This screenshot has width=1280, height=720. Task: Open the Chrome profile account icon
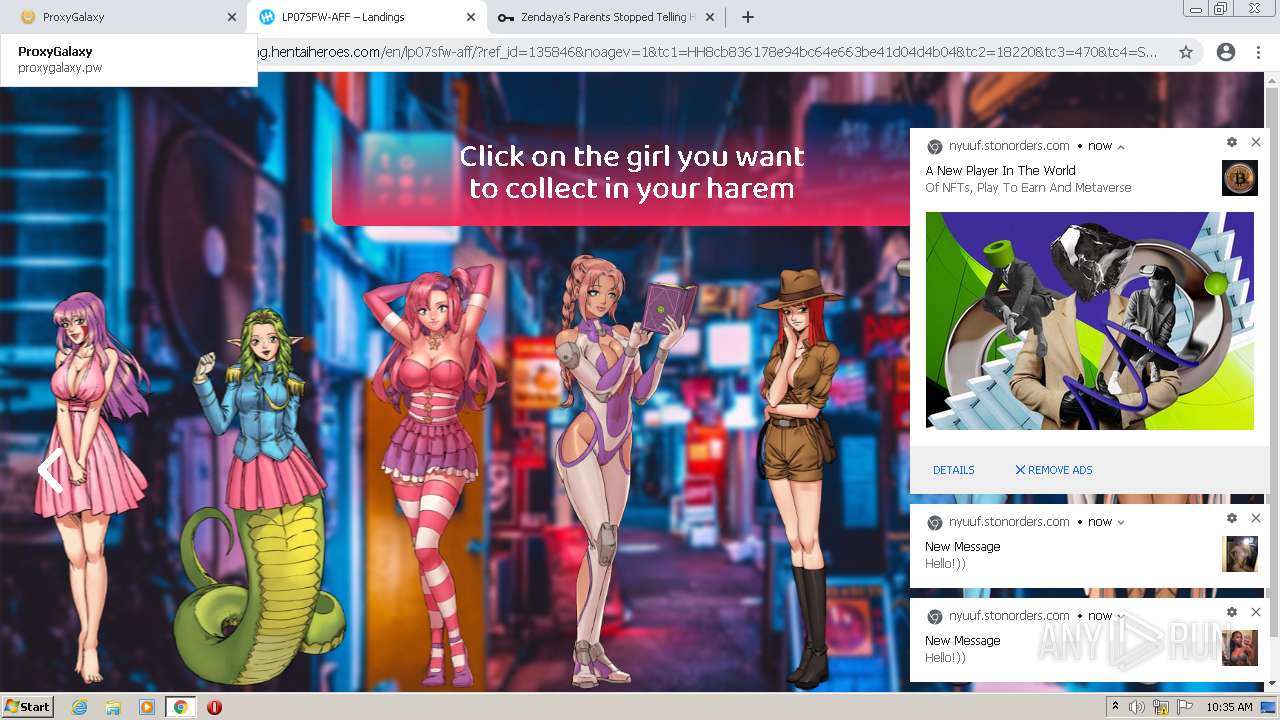pos(1226,52)
